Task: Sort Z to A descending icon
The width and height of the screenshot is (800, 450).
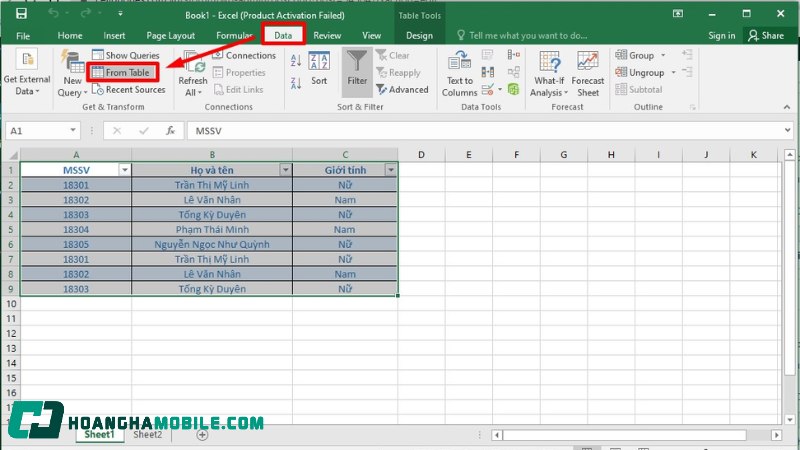Action: click(296, 83)
